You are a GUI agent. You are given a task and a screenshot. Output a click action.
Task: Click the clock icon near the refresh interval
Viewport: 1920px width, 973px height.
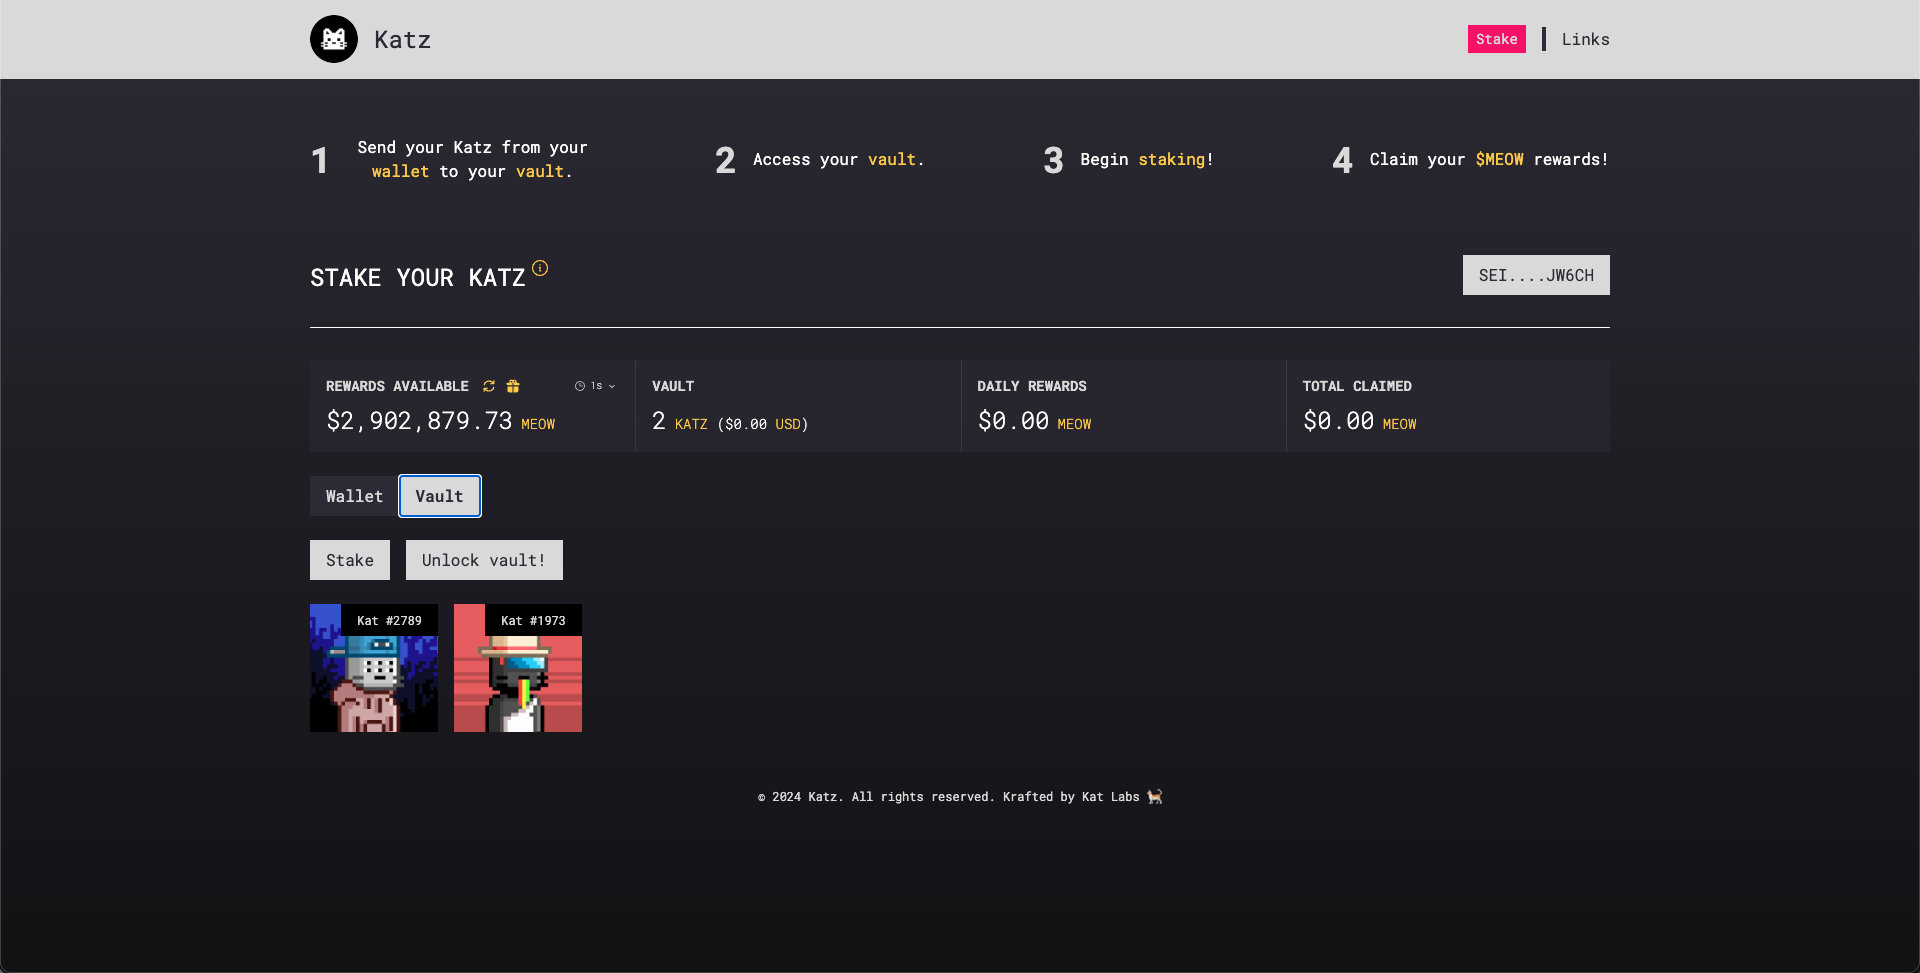tap(579, 385)
